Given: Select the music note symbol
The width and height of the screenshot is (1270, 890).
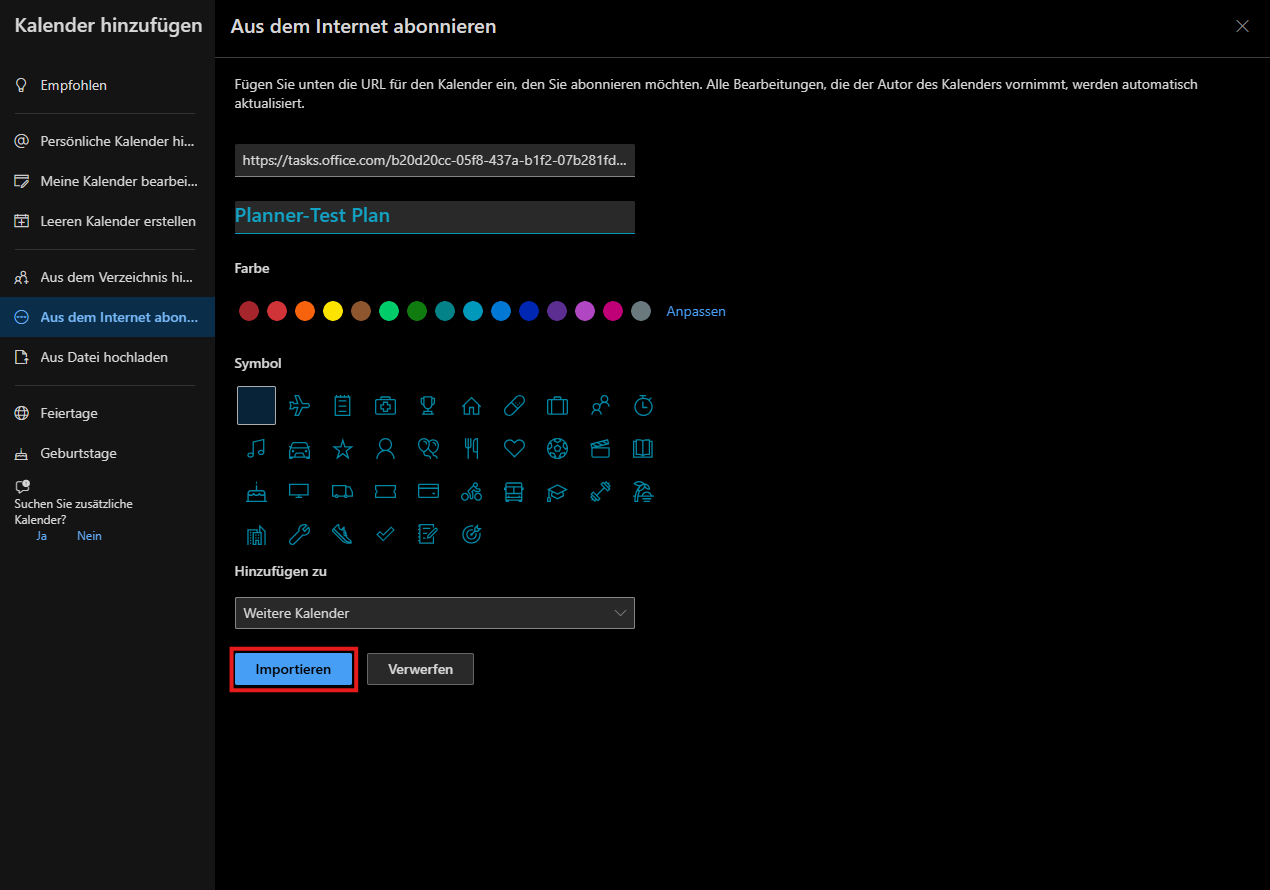Looking at the screenshot, I should click(x=256, y=448).
